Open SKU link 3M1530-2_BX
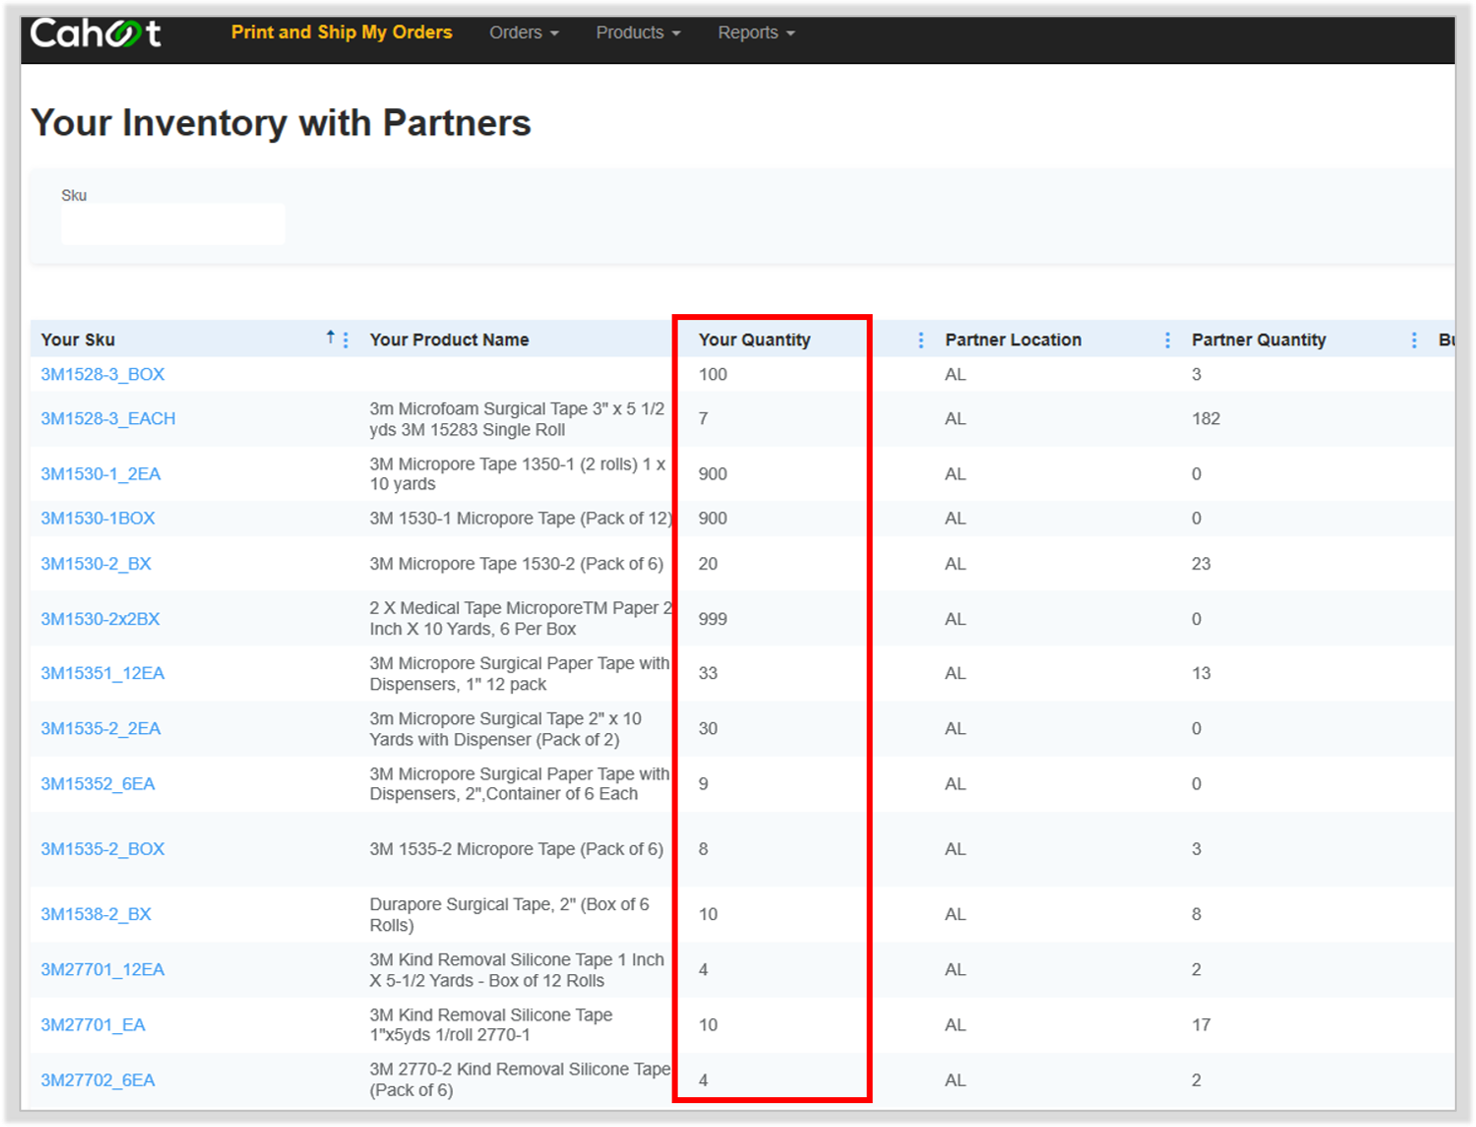This screenshot has width=1476, height=1127. tap(96, 564)
